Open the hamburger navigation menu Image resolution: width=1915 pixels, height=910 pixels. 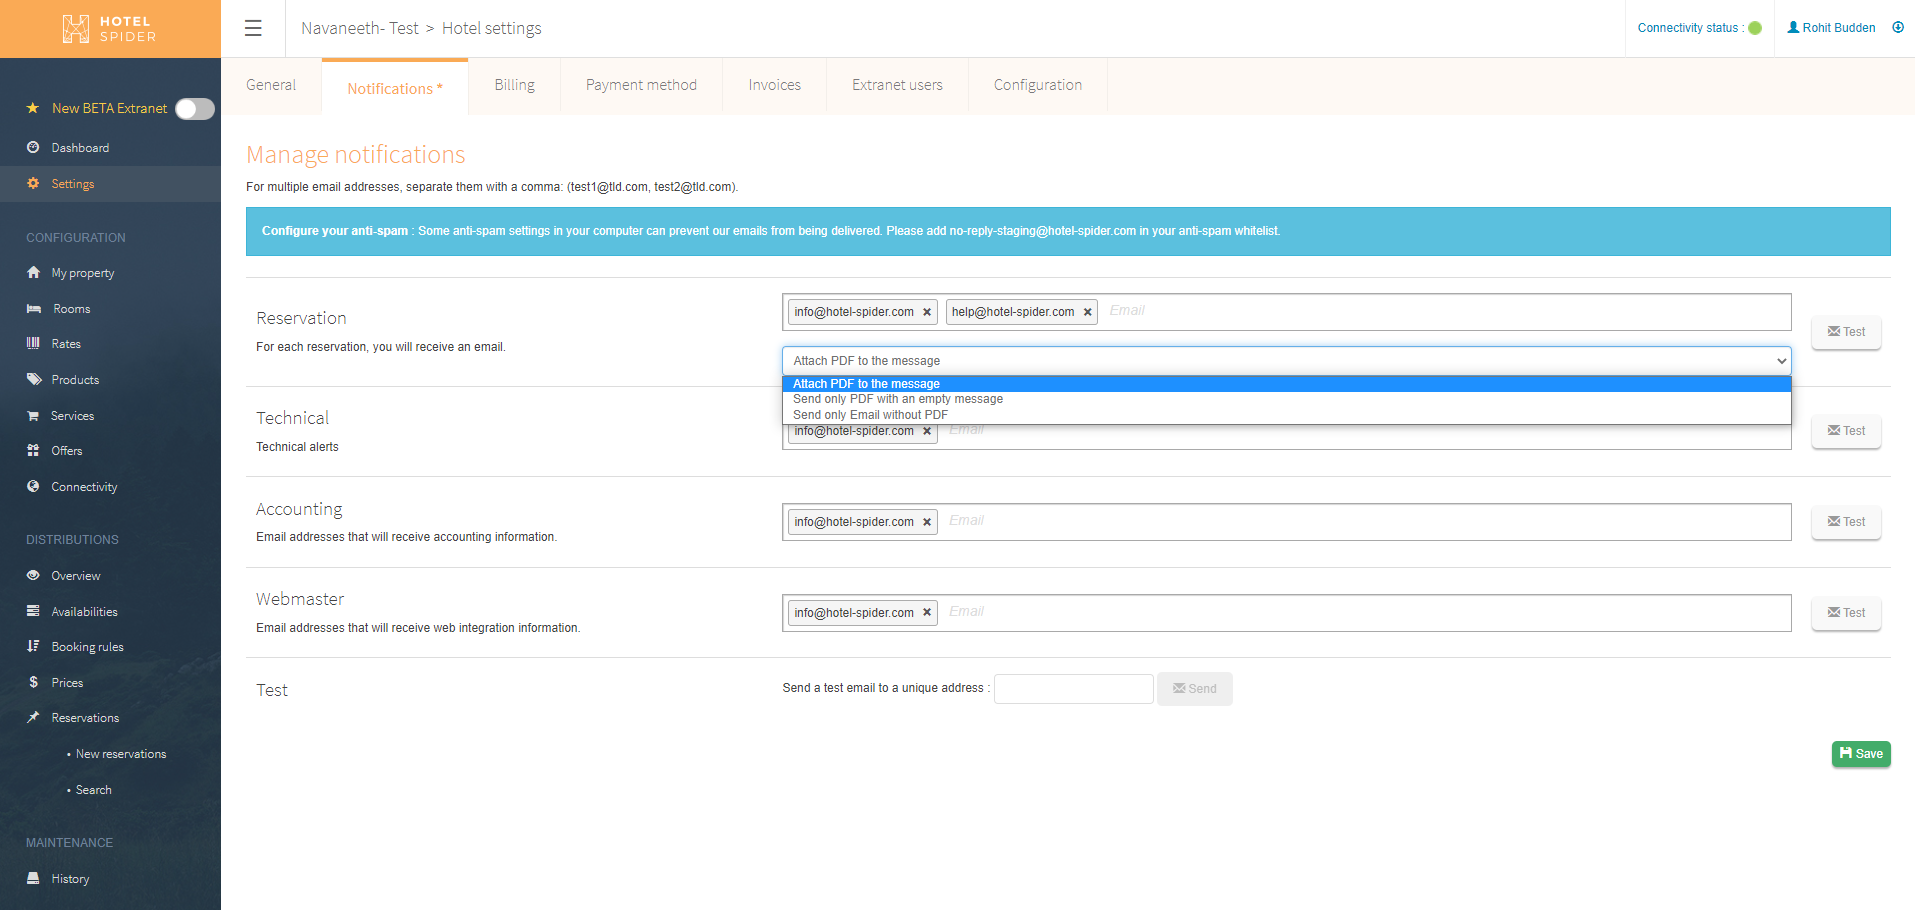tap(253, 28)
